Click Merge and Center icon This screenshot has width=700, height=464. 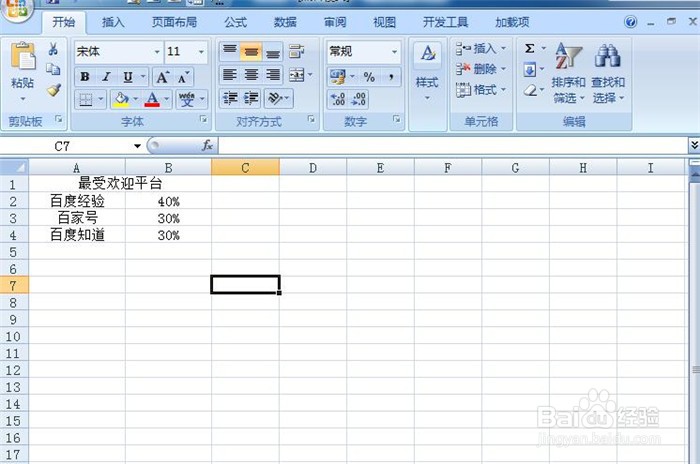pos(296,75)
